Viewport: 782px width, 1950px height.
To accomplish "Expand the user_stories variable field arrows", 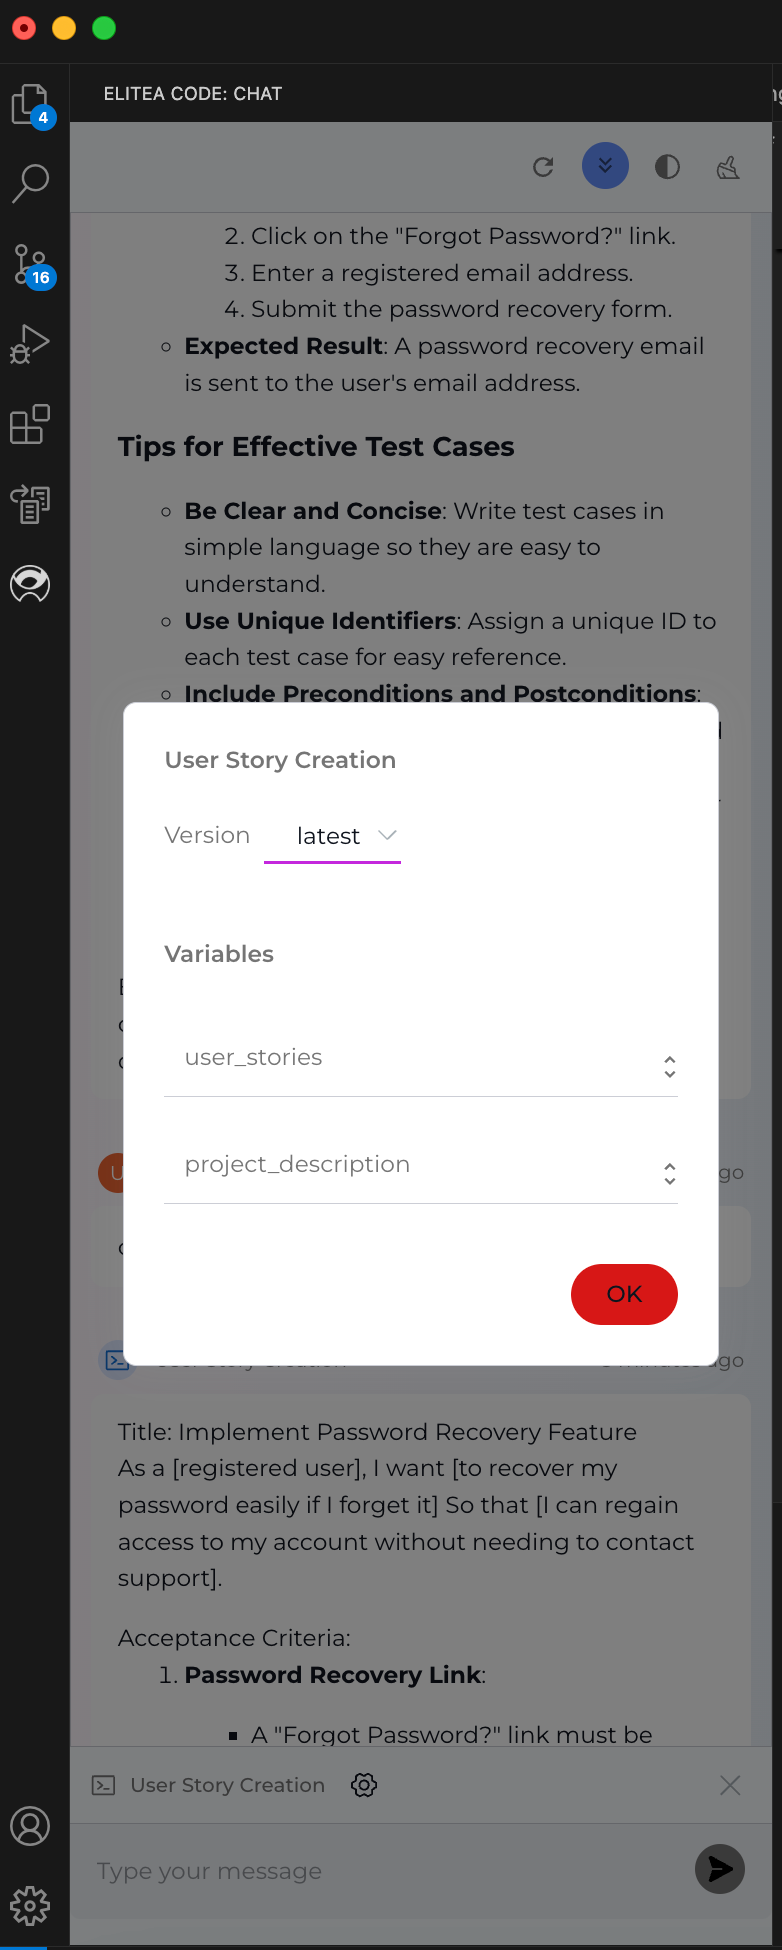I will point(670,1067).
